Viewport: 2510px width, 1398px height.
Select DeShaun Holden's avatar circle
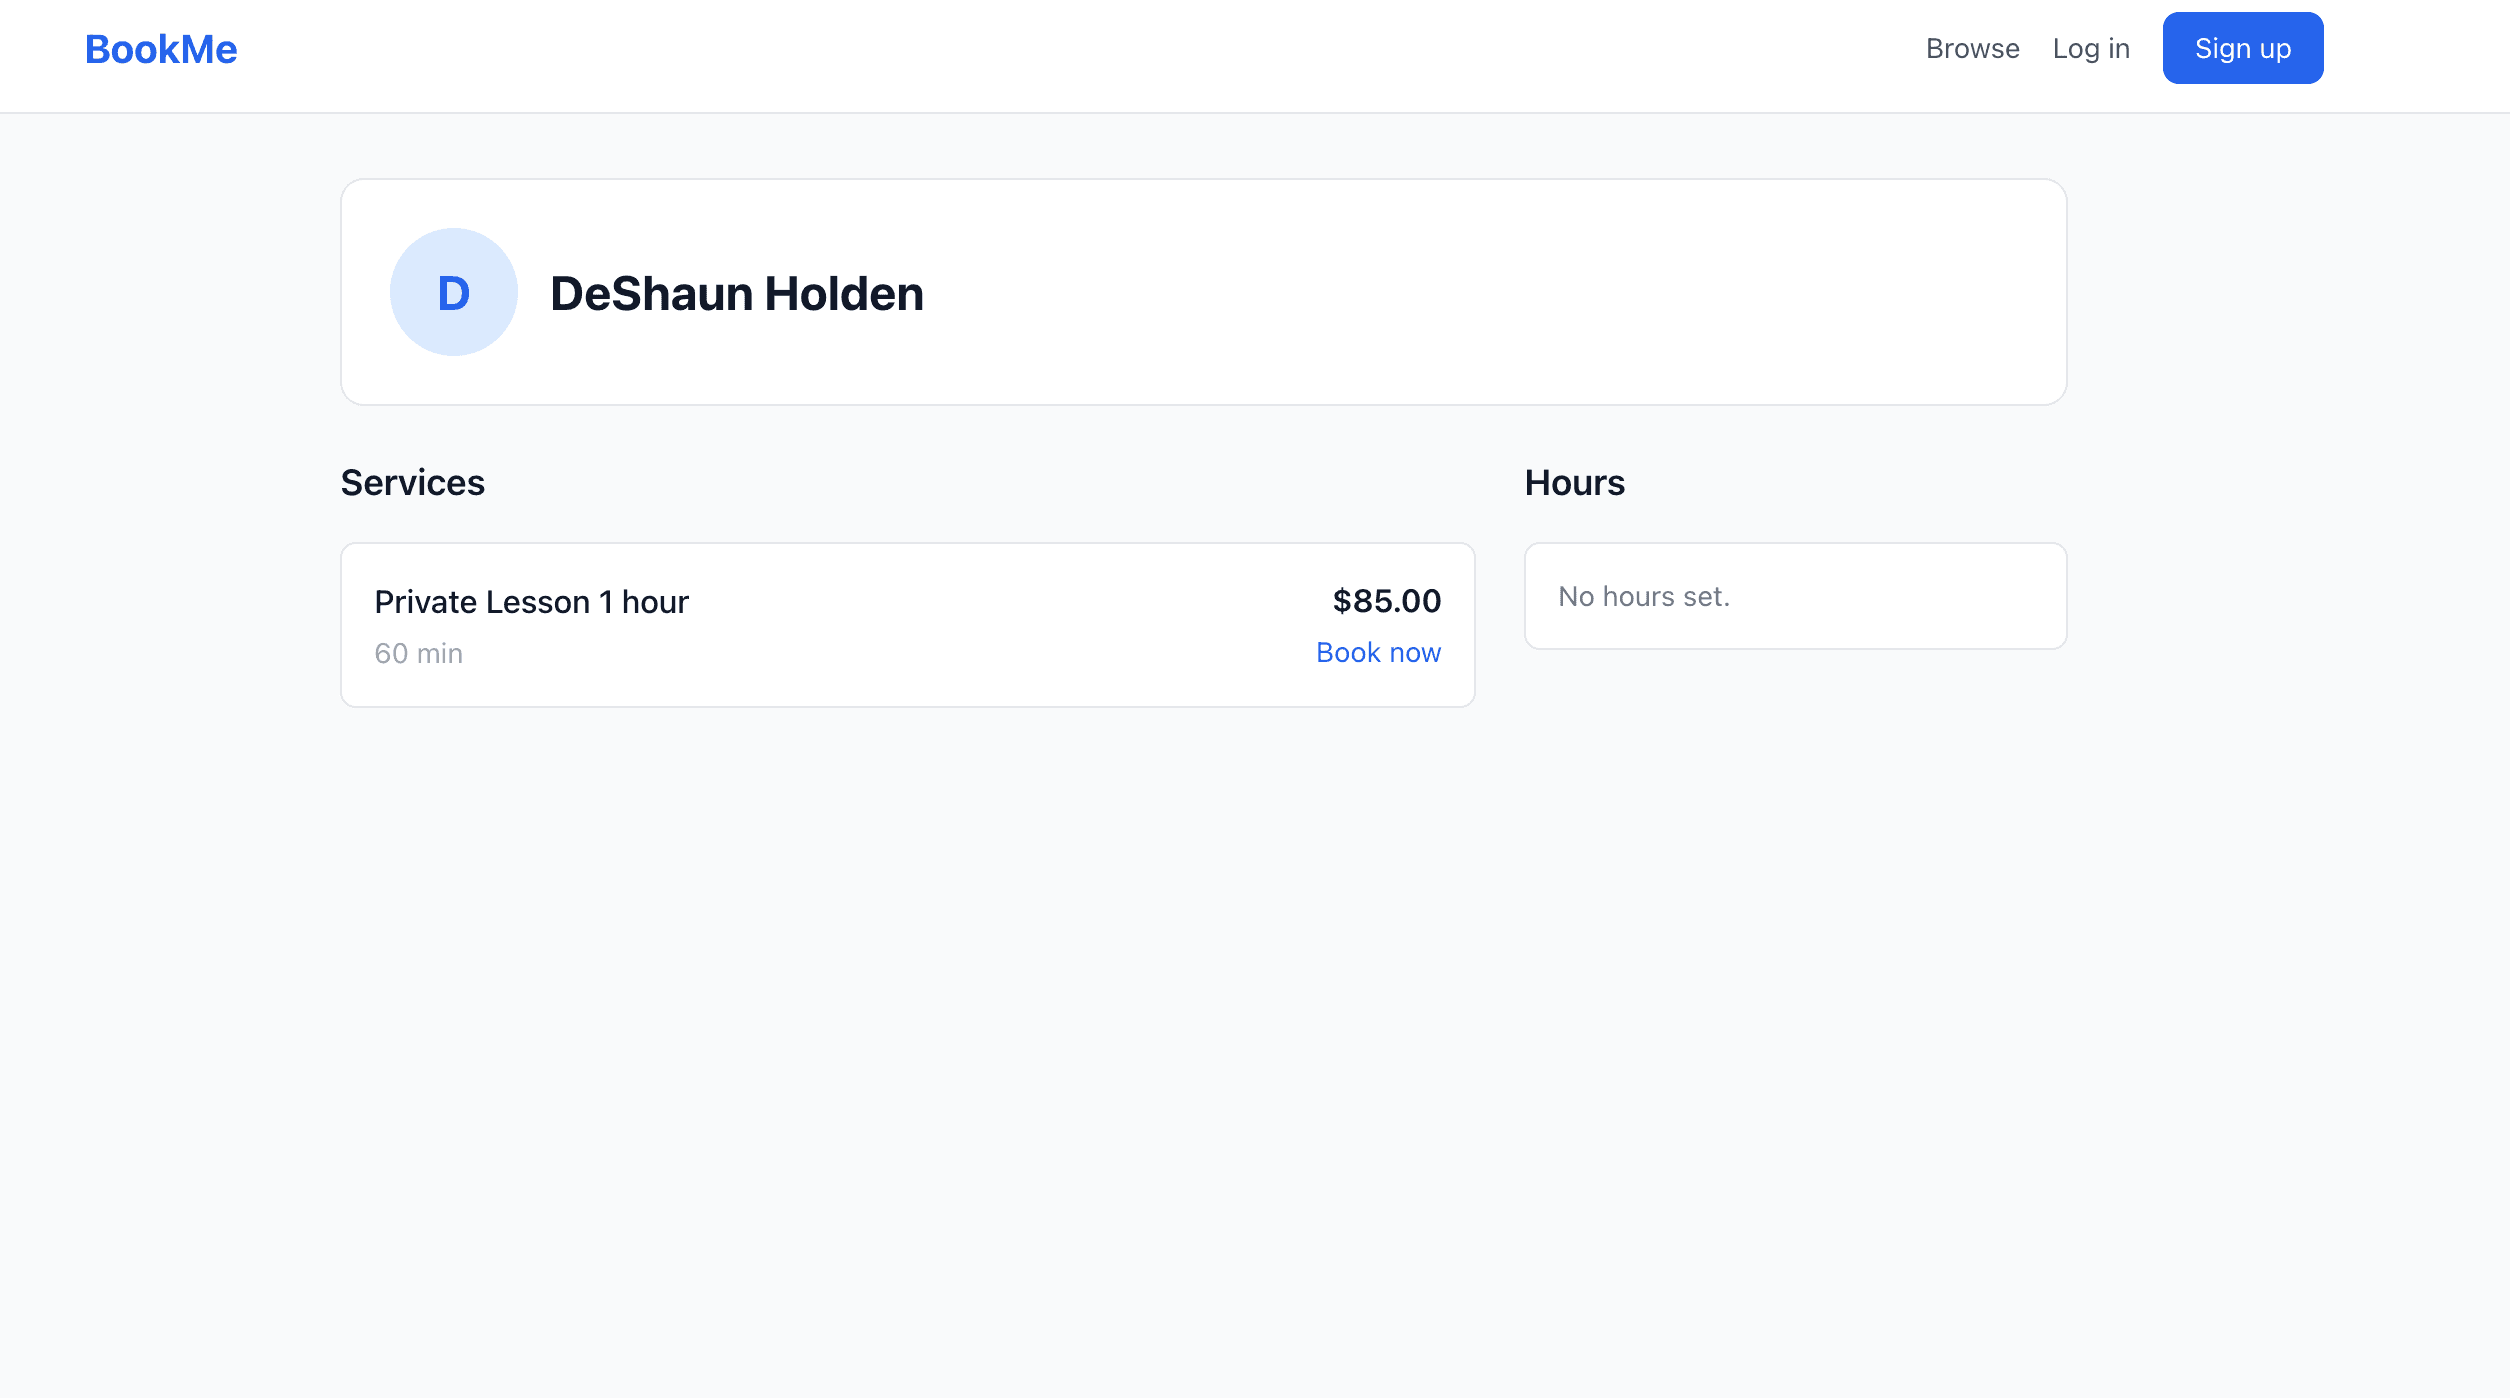(452, 291)
